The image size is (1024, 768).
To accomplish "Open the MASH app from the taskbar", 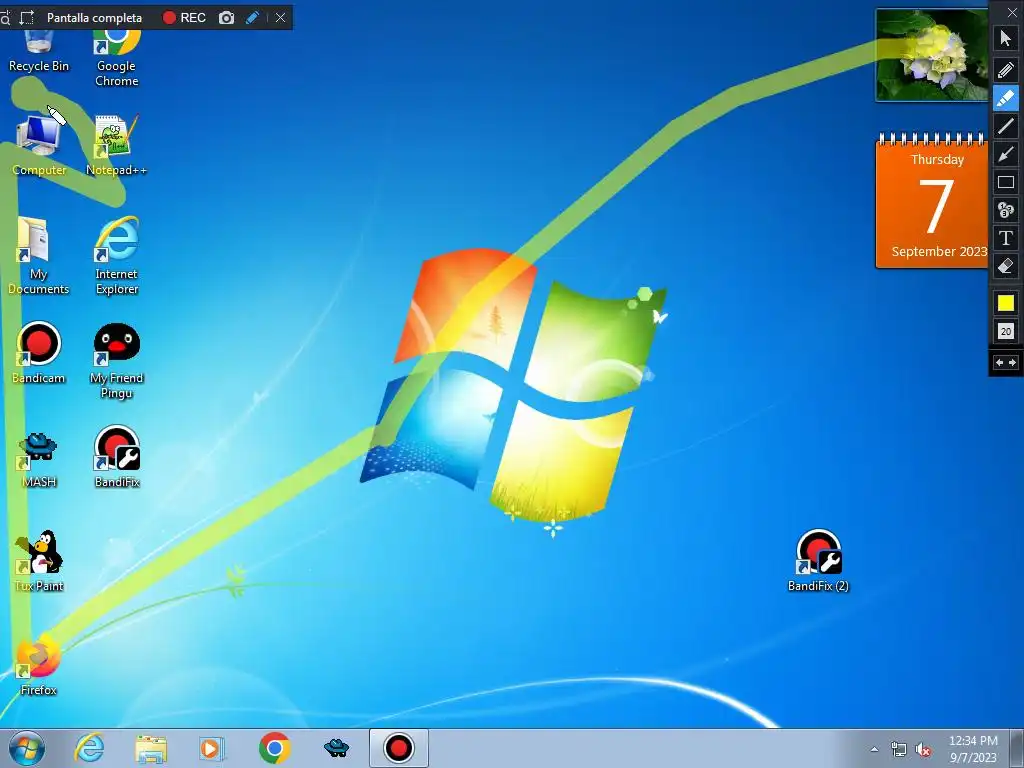I will [x=336, y=748].
